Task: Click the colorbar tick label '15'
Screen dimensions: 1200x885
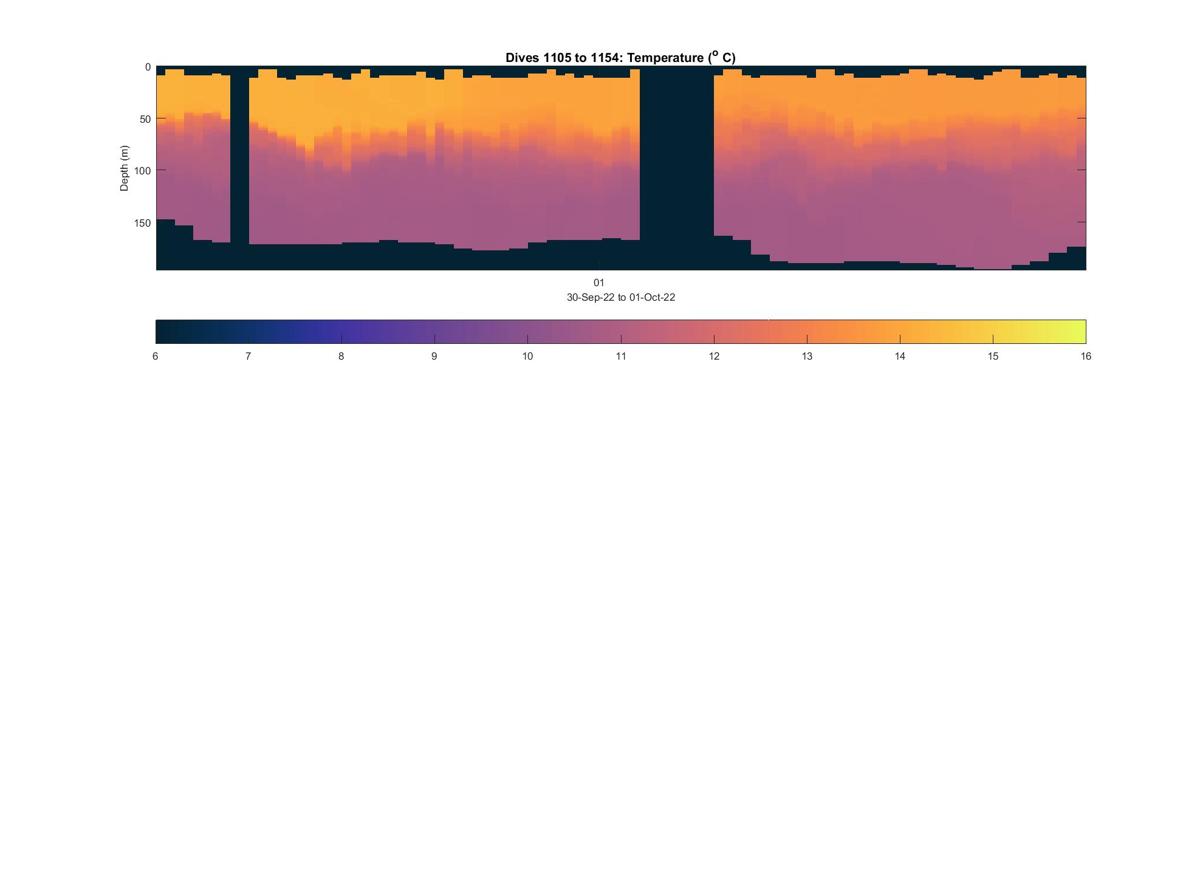Action: [x=993, y=356]
